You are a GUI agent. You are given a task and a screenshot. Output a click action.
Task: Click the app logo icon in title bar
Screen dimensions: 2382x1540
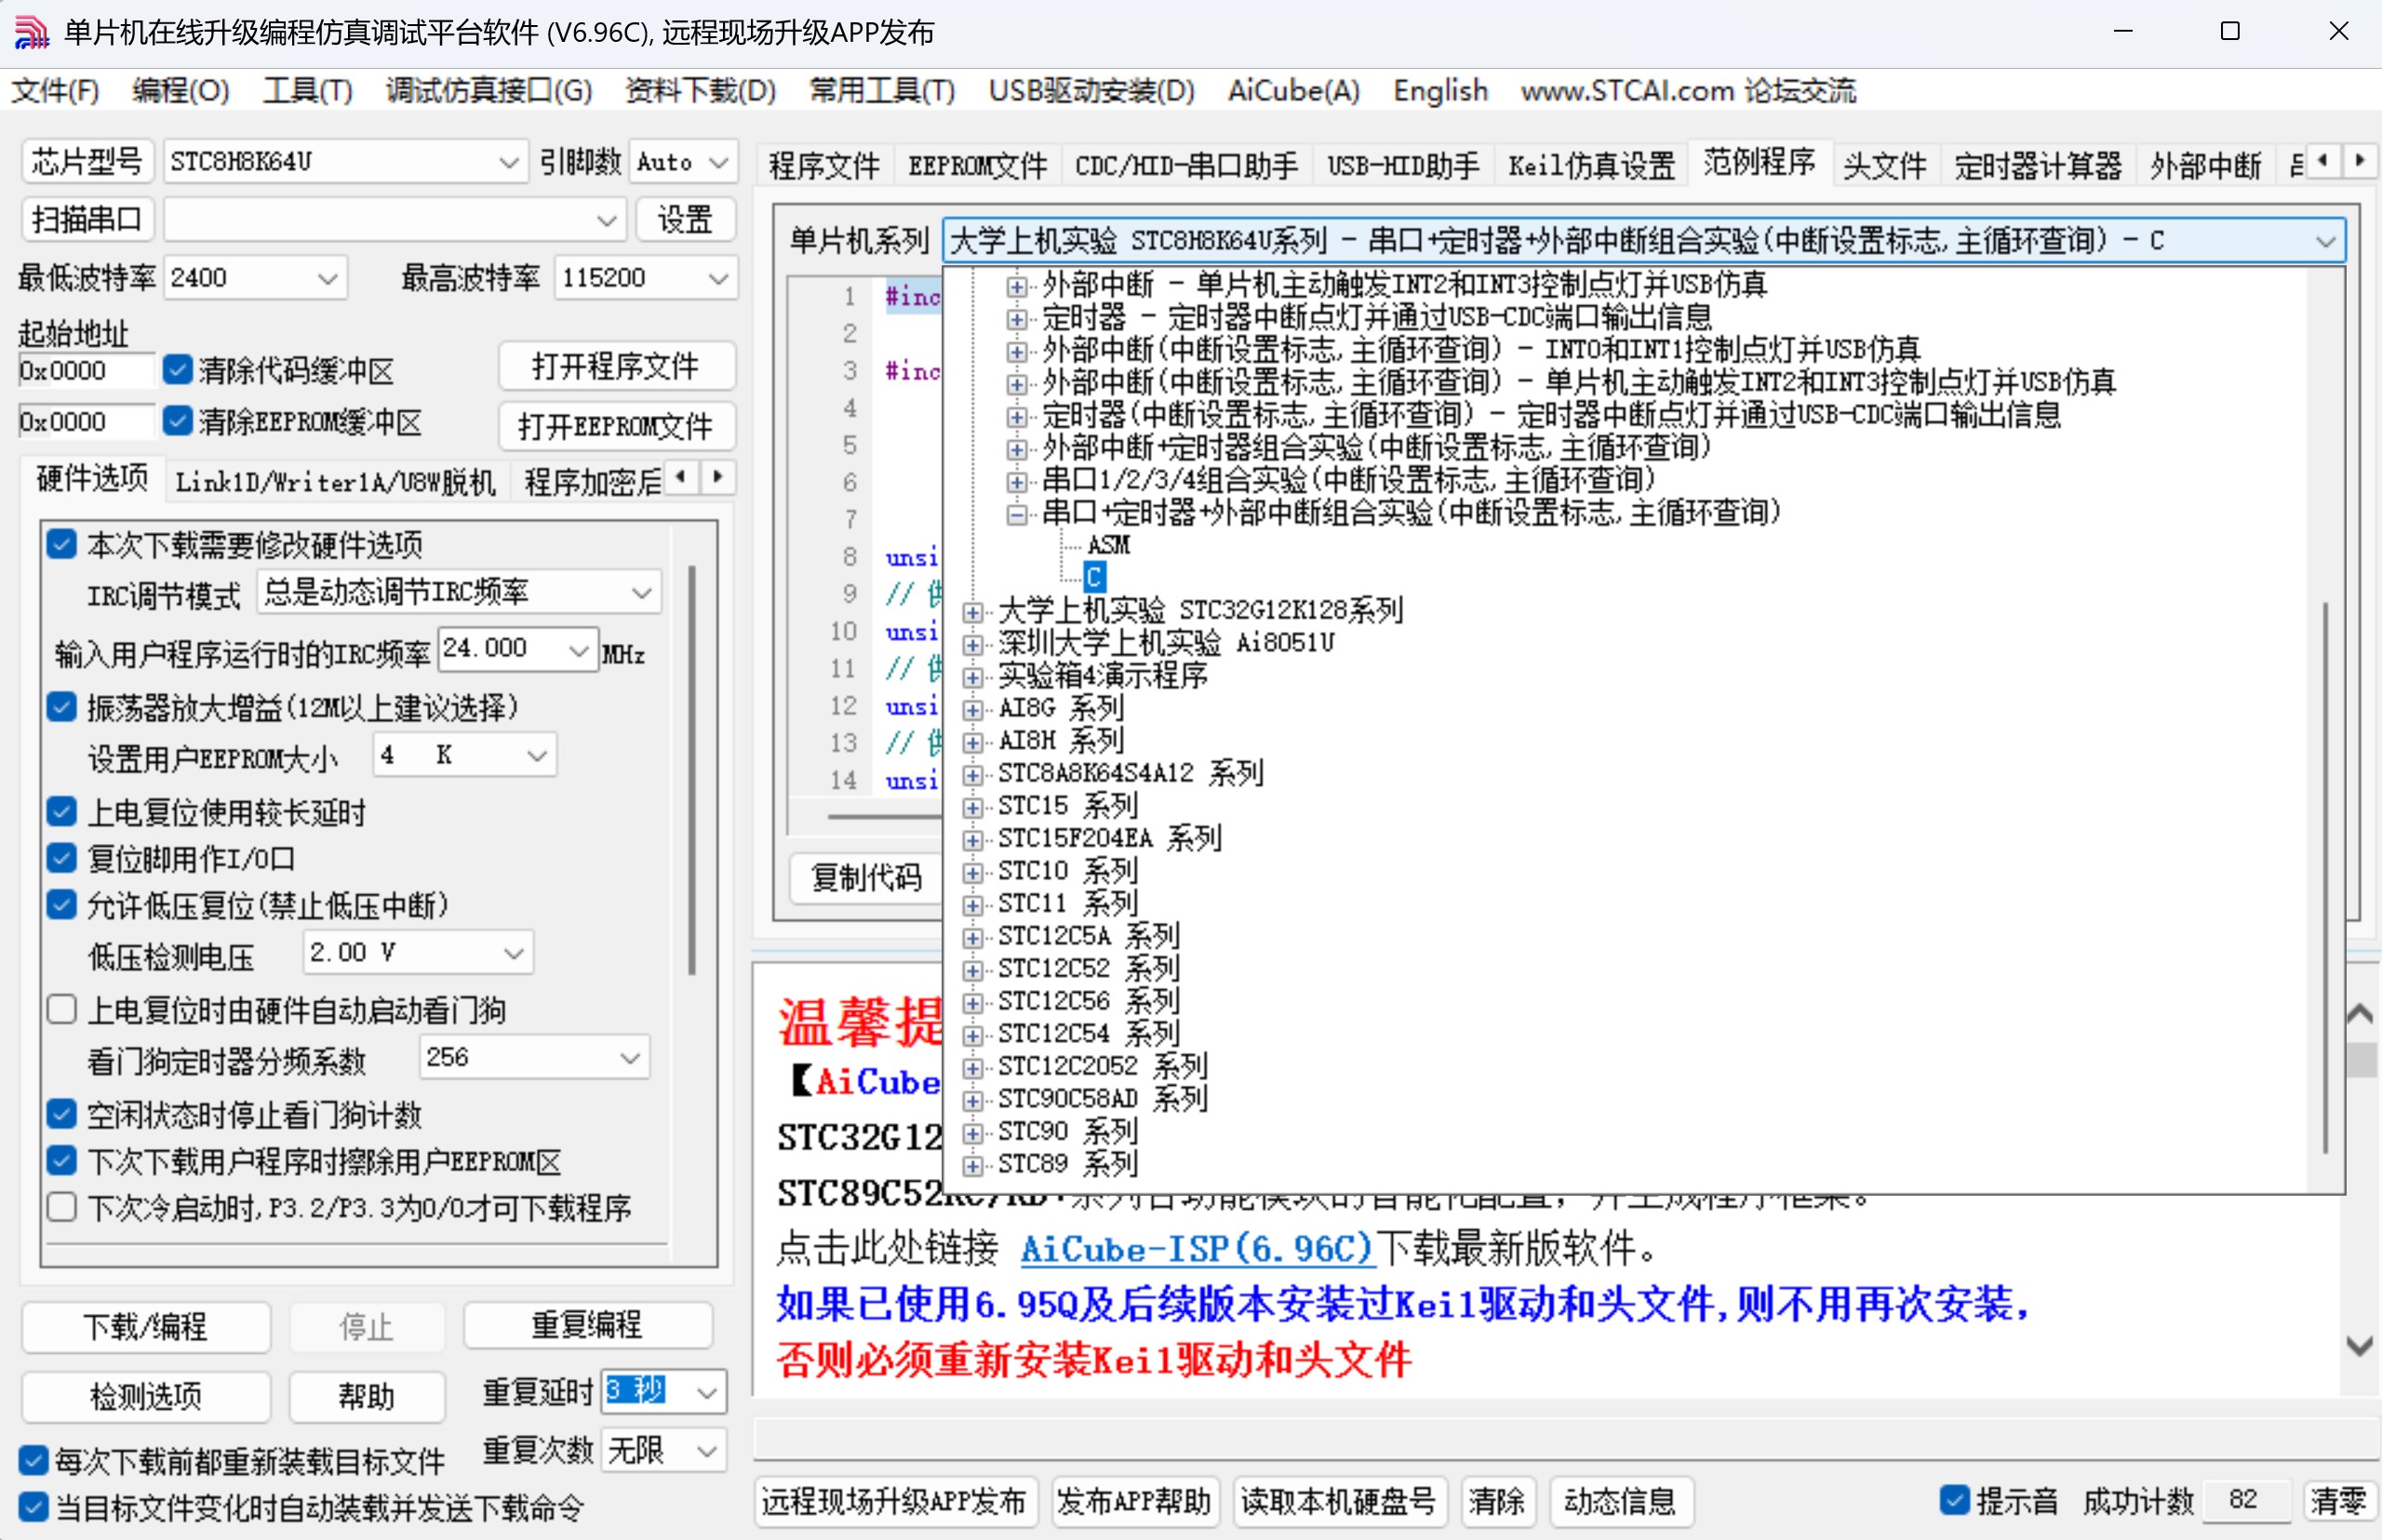31,32
